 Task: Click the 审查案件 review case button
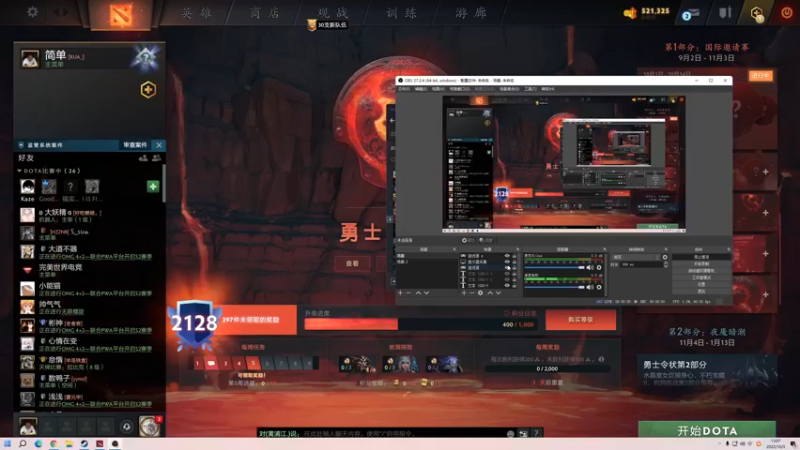[x=135, y=145]
